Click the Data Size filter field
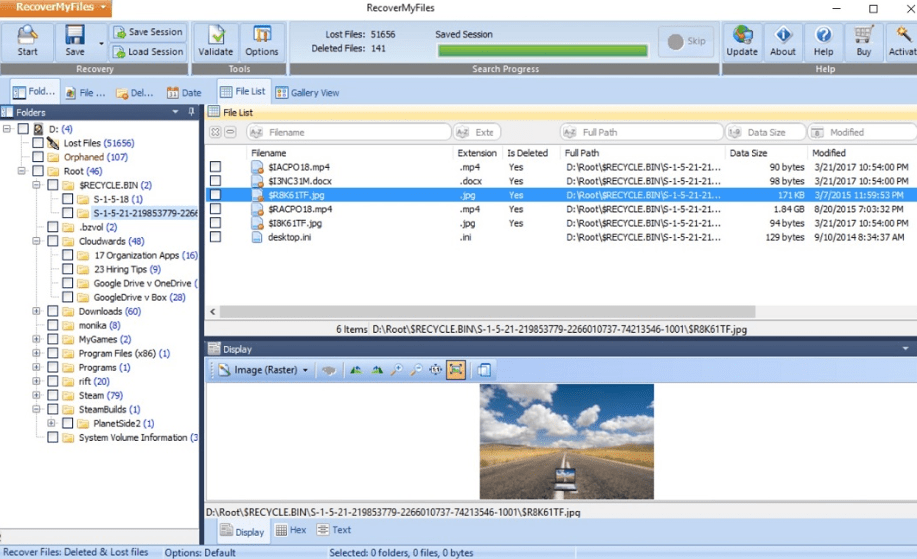This screenshot has width=917, height=559. (766, 132)
